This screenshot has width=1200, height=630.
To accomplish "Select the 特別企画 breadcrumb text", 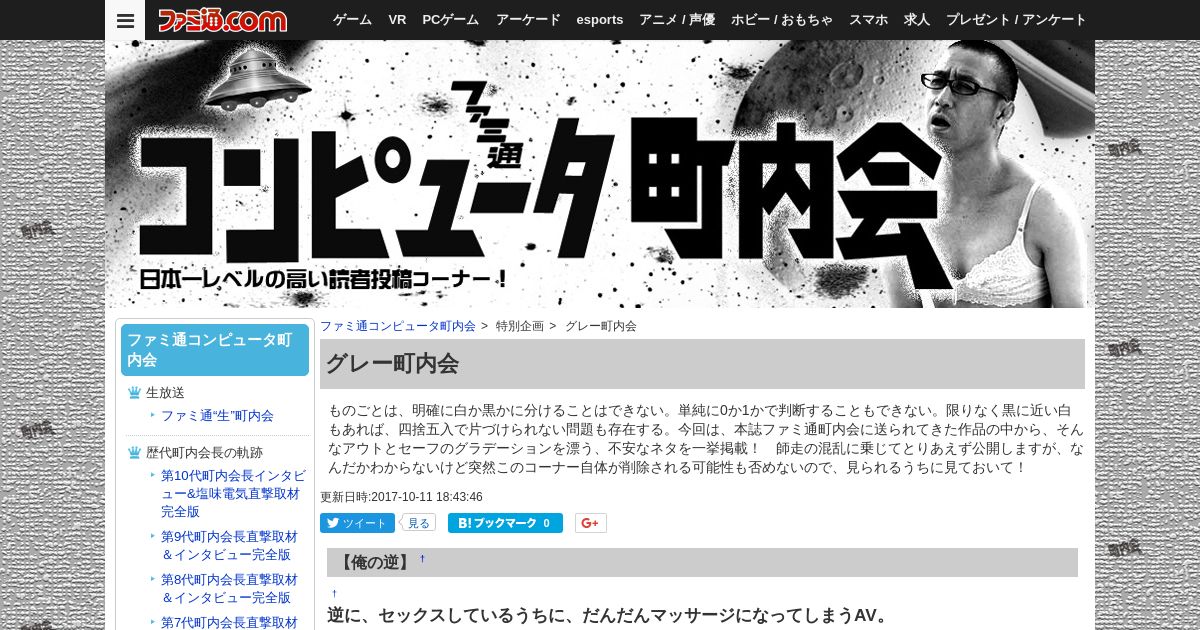I will 520,326.
